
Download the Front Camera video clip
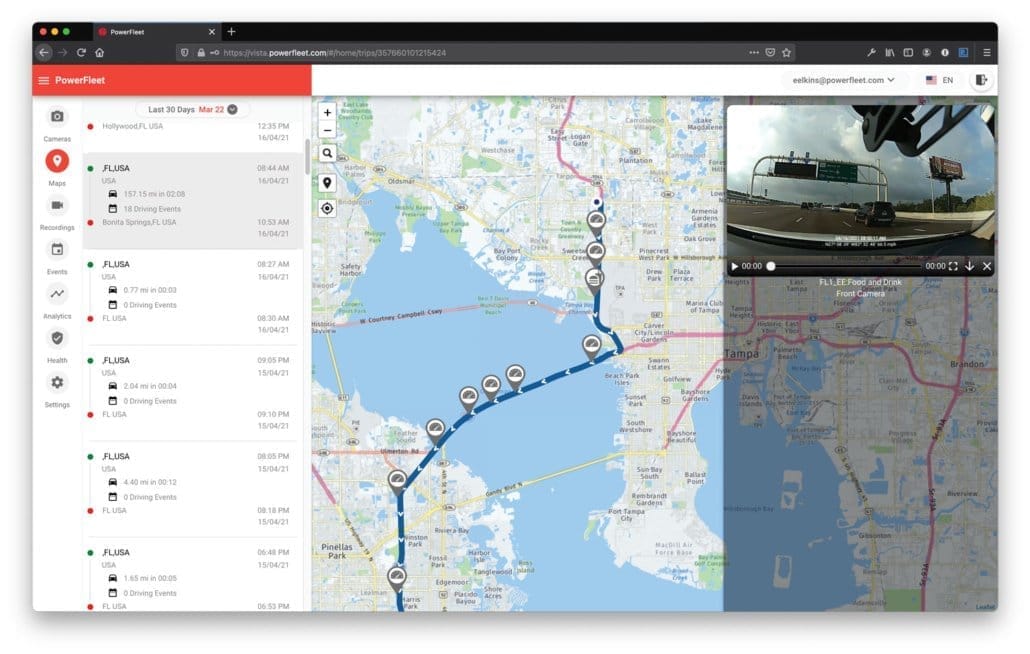pos(968,266)
